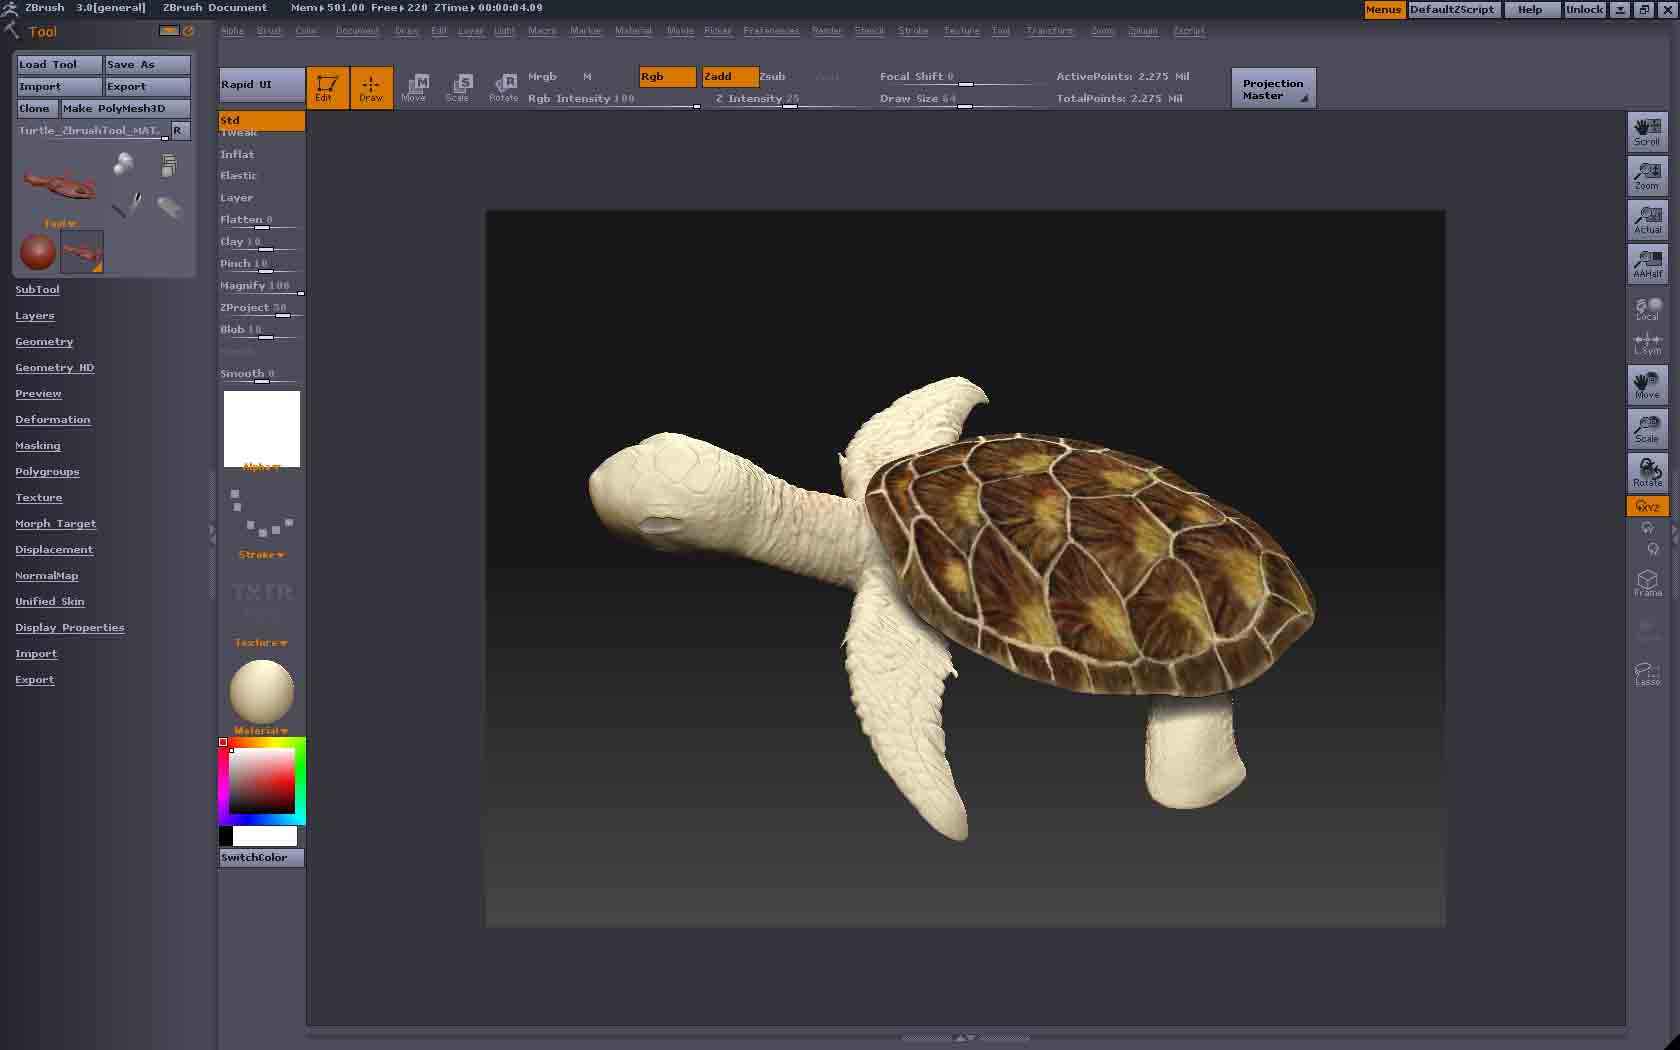Image resolution: width=1680 pixels, height=1050 pixels.
Task: Select the AAHalf view icon
Action: (x=1647, y=263)
